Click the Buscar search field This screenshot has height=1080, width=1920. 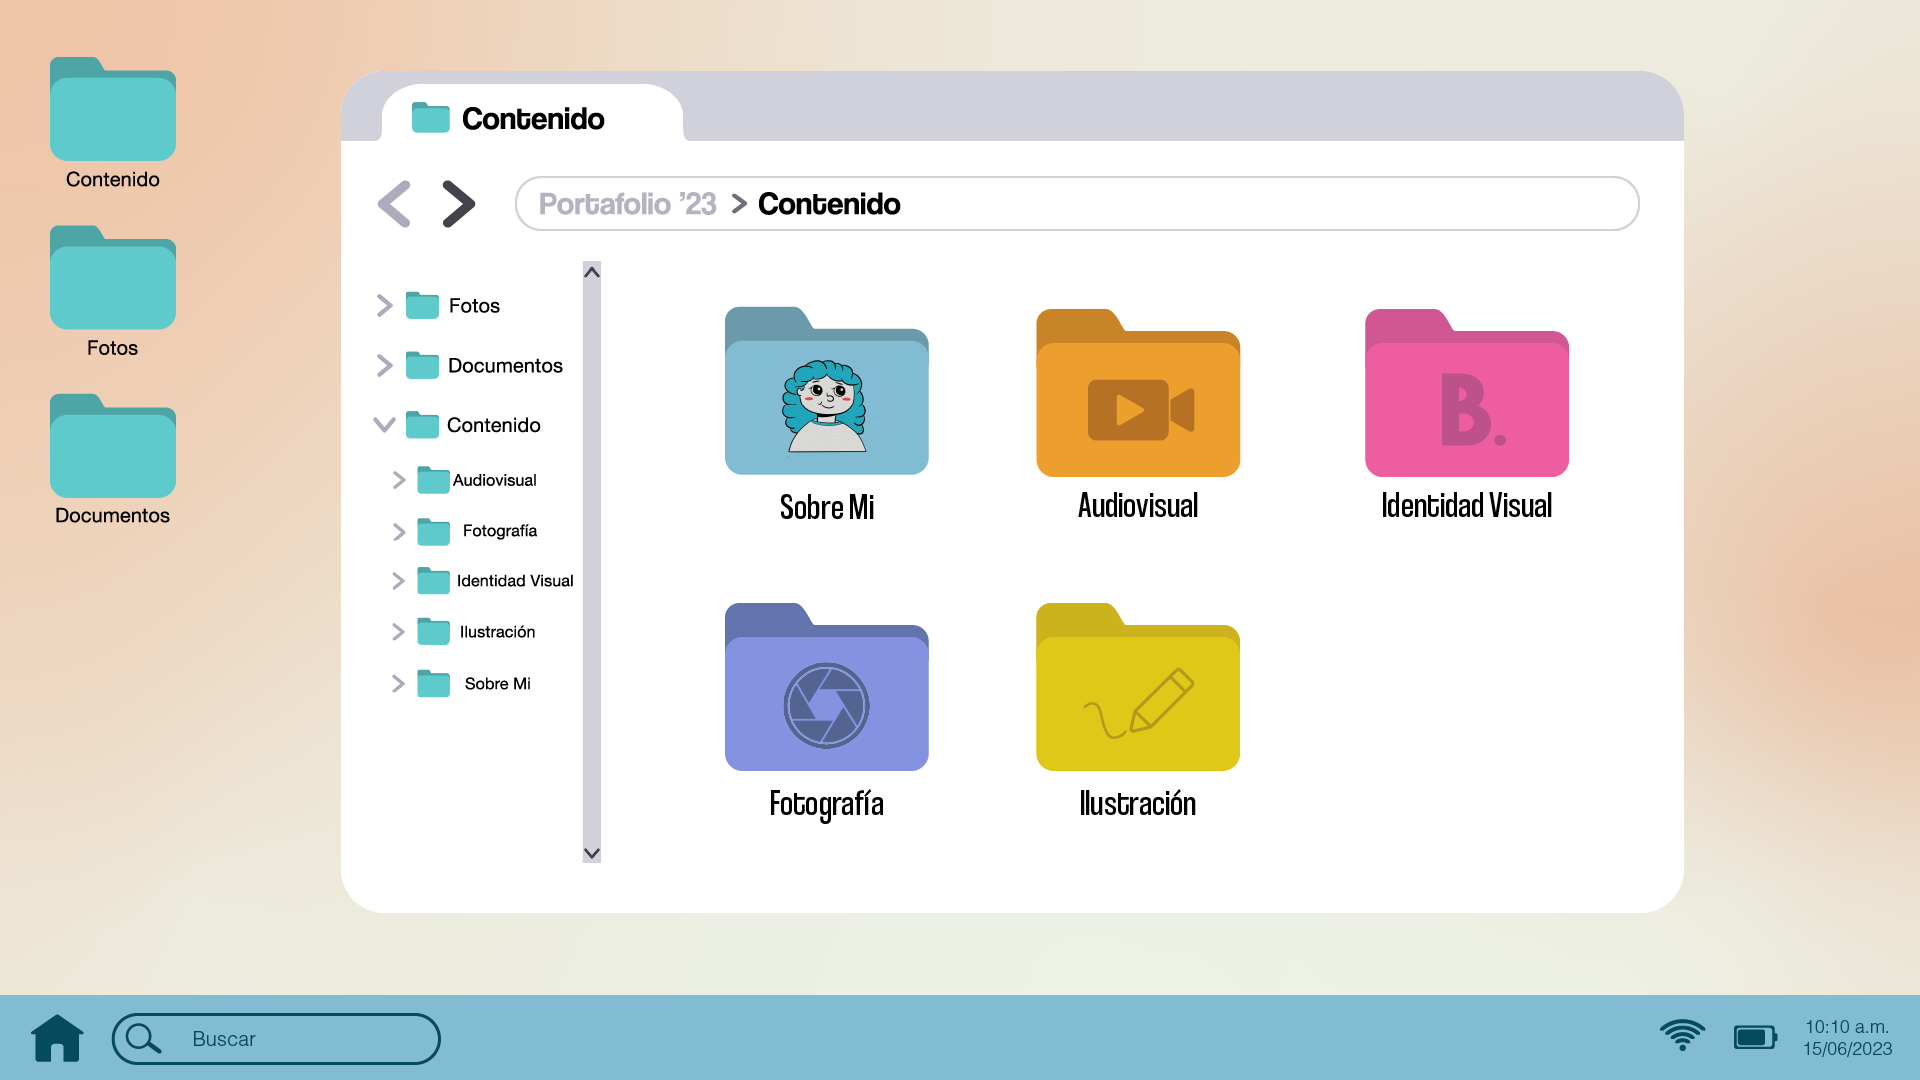[290, 1039]
